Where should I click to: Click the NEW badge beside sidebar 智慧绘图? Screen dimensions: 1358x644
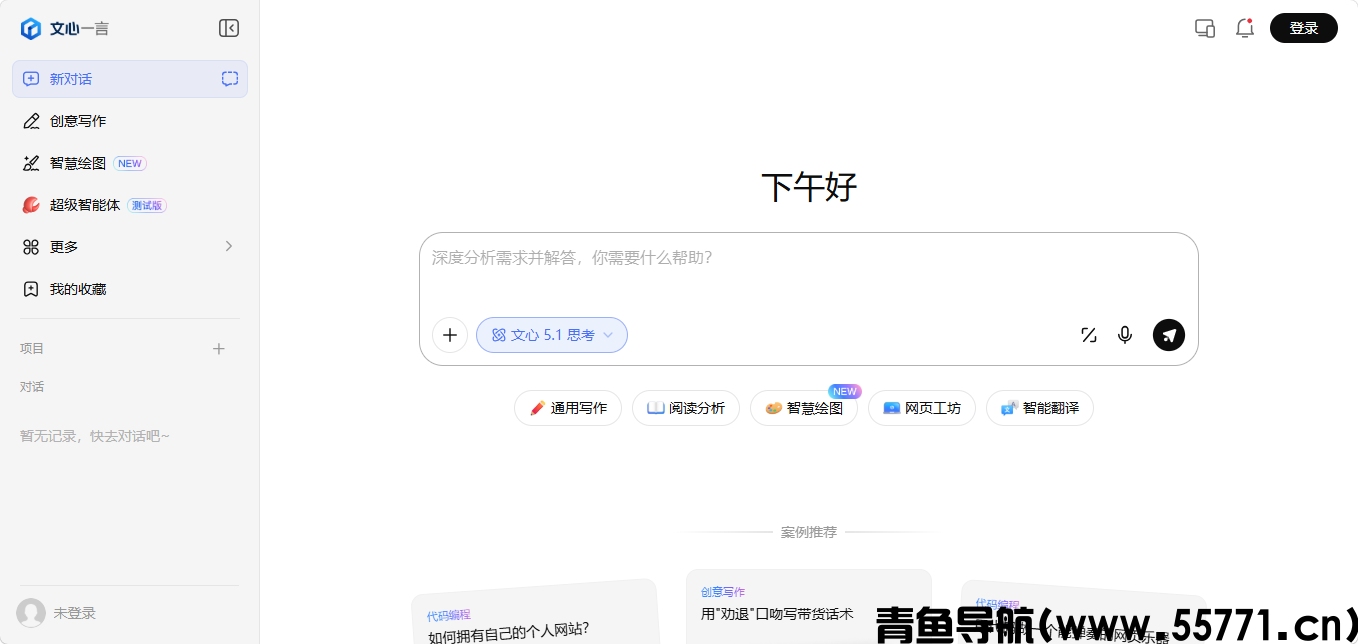point(130,163)
